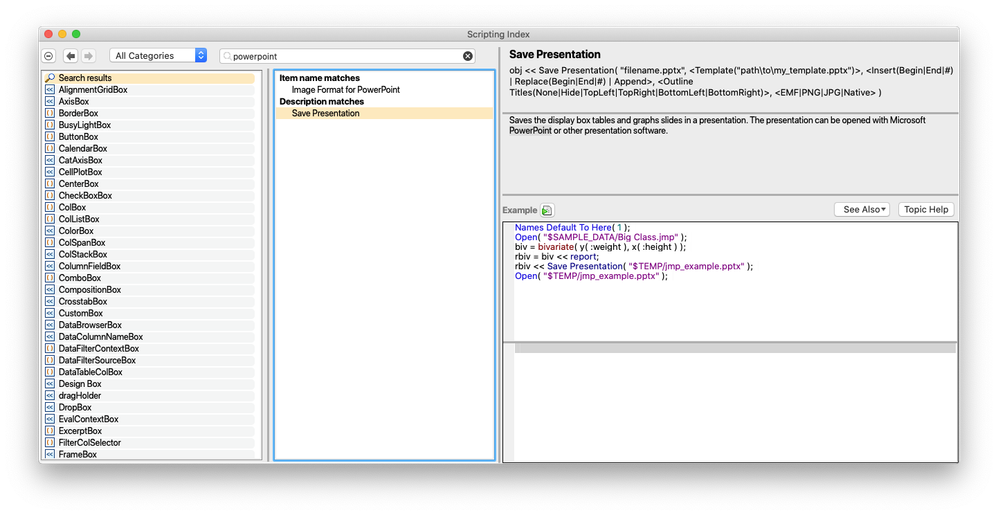998x515 pixels.
Task: Click the rbiv << Save Presentation script line
Action: 634,266
